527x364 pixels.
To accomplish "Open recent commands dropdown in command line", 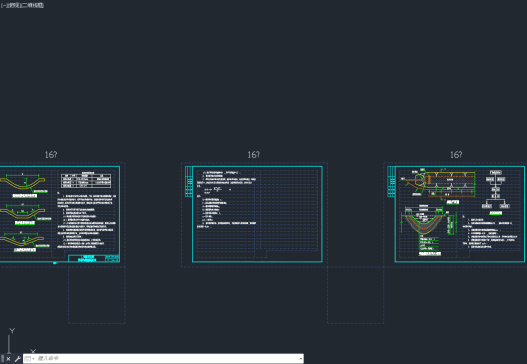I will (30, 359).
